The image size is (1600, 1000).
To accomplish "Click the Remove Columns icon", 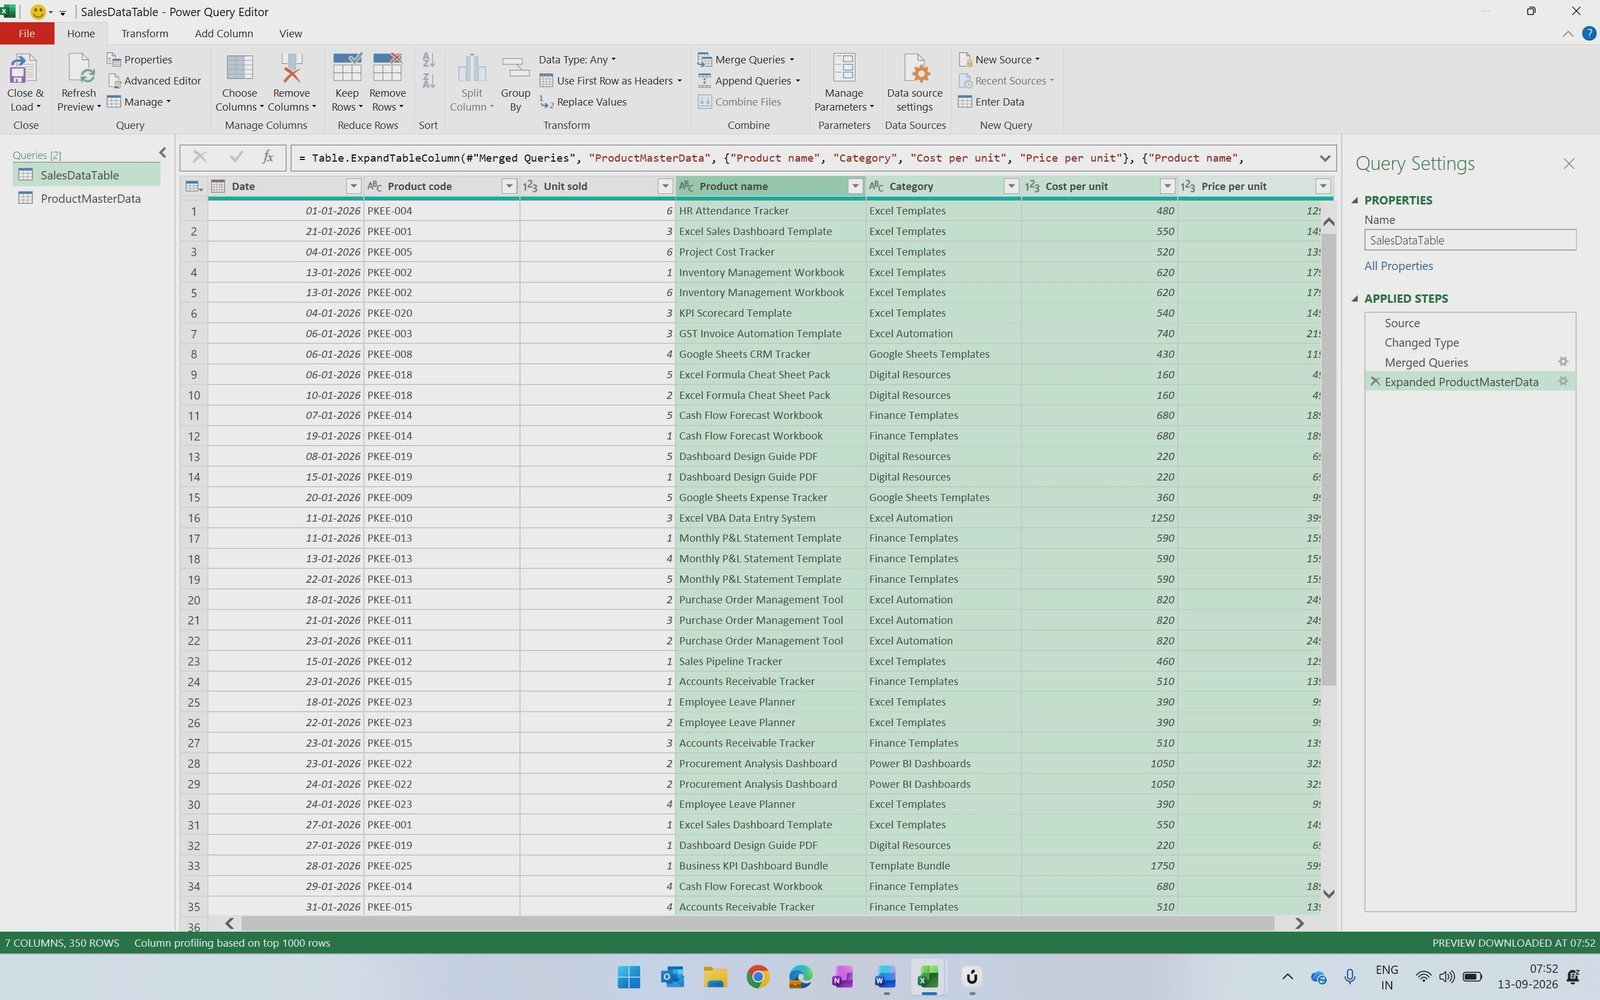I will (291, 69).
